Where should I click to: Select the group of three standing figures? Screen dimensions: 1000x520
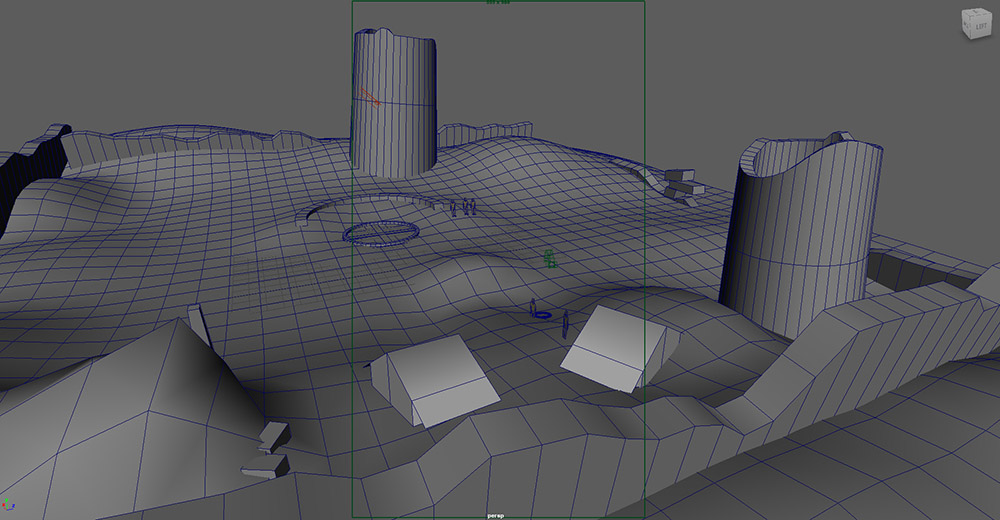click(463, 207)
